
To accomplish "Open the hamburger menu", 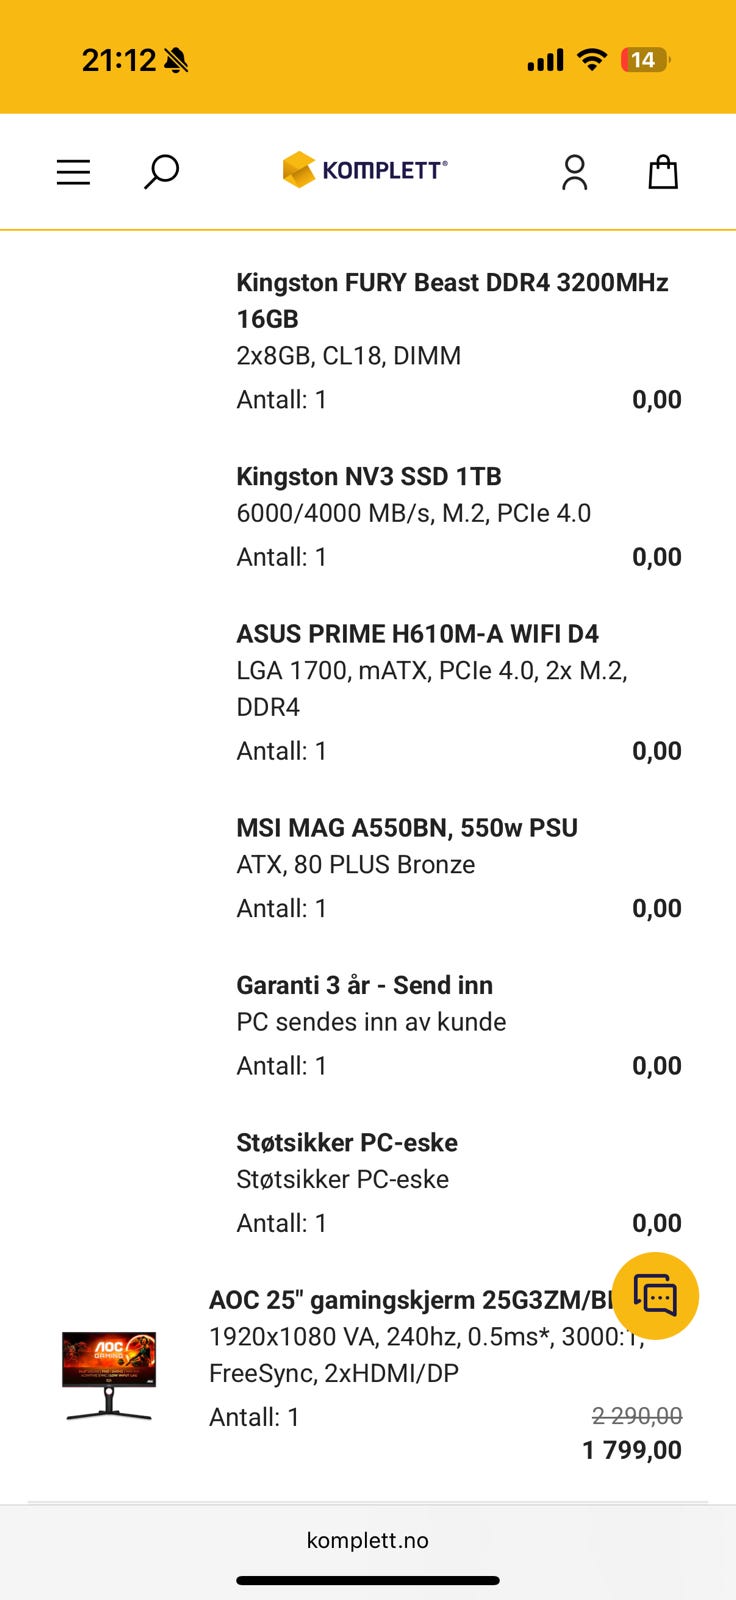I will click(x=73, y=172).
